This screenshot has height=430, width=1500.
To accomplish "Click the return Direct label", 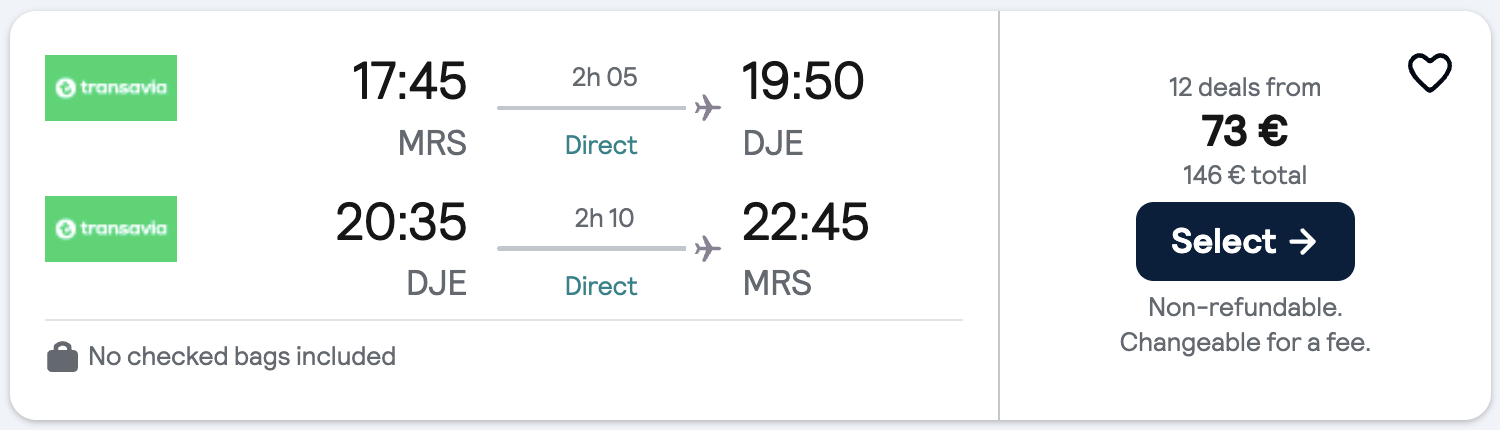I will tap(601, 286).
